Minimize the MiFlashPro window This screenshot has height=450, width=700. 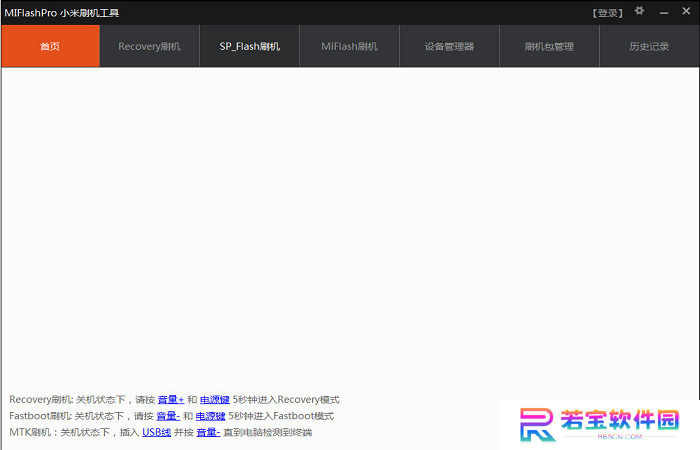coord(664,13)
